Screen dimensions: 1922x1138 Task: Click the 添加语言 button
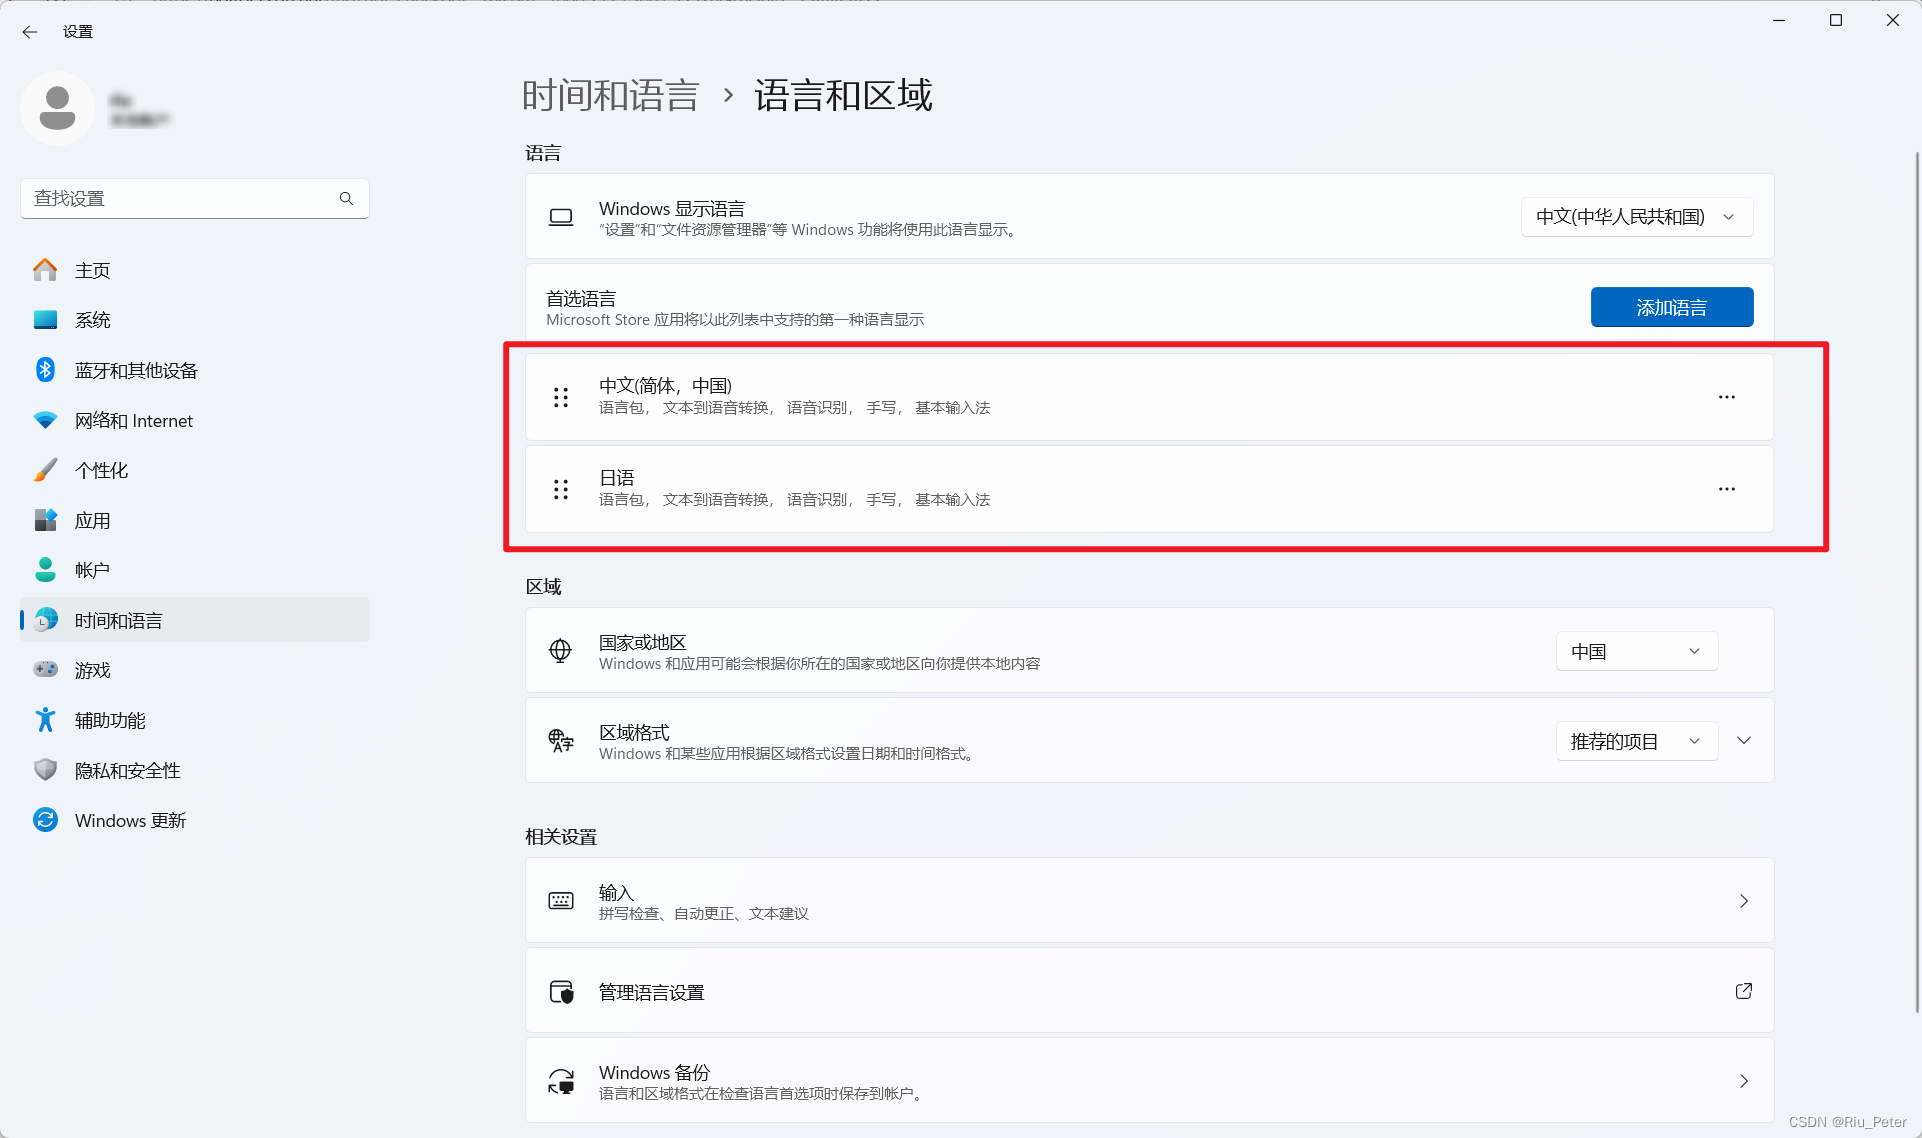click(1672, 307)
